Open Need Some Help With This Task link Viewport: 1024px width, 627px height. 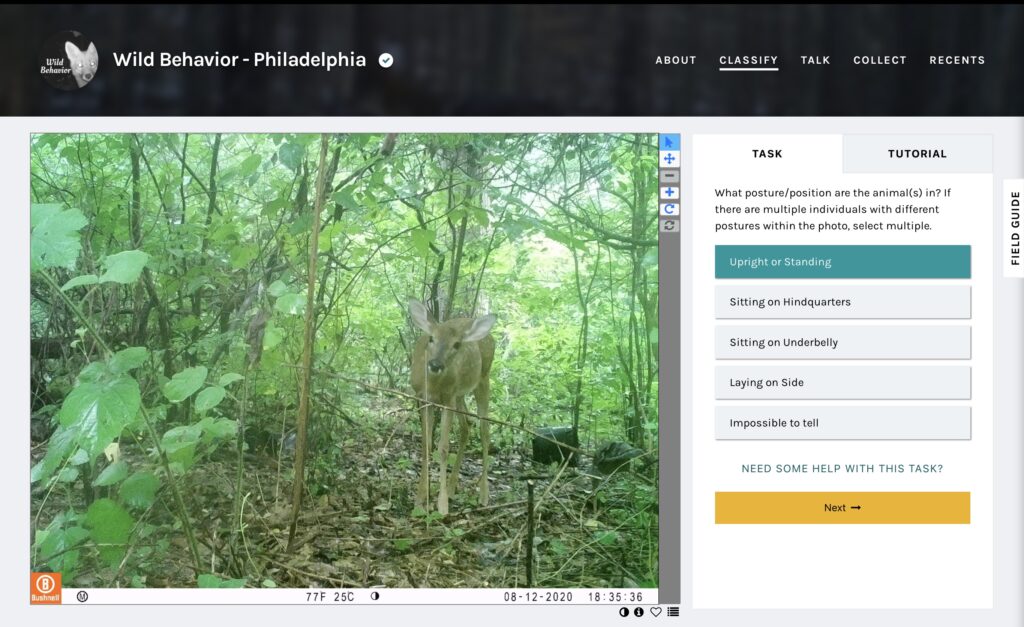click(x=842, y=468)
